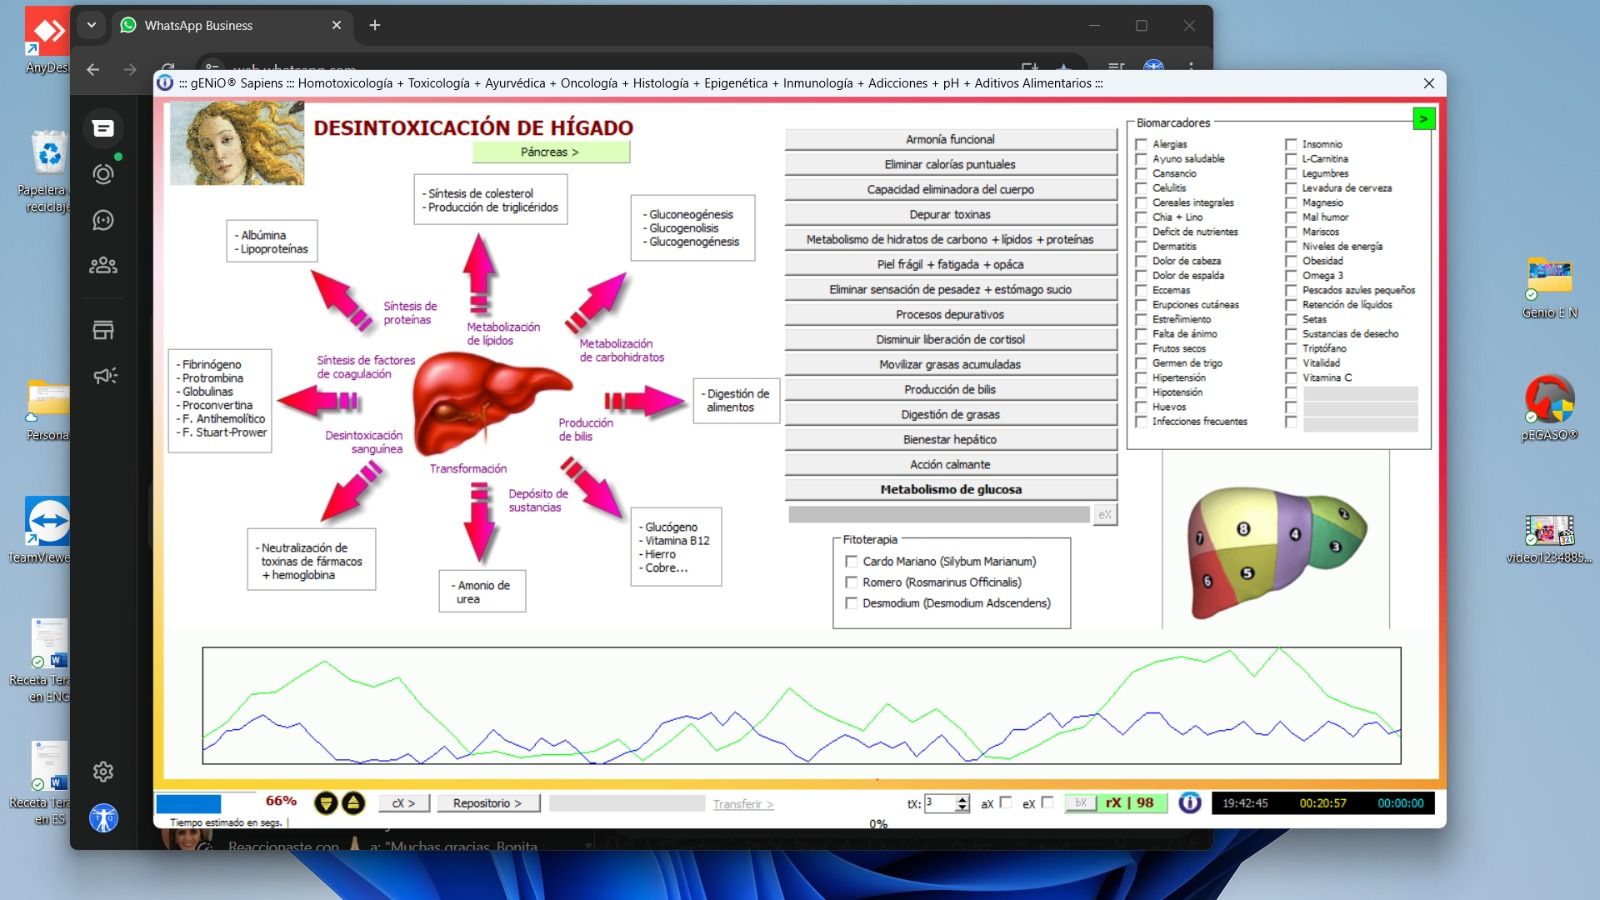
Task: Click the yellow down-triangle round icon
Action: click(326, 803)
